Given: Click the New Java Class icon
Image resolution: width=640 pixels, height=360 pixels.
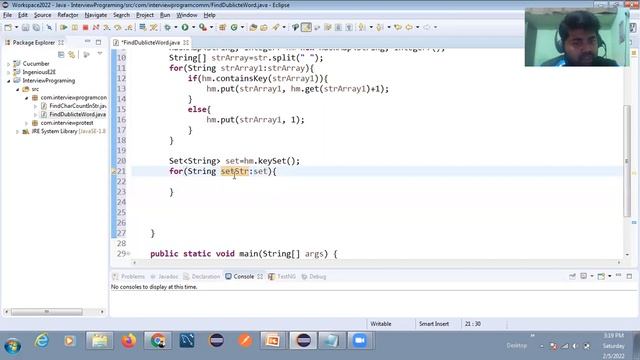Looking at the screenshot, I should pos(234,27).
